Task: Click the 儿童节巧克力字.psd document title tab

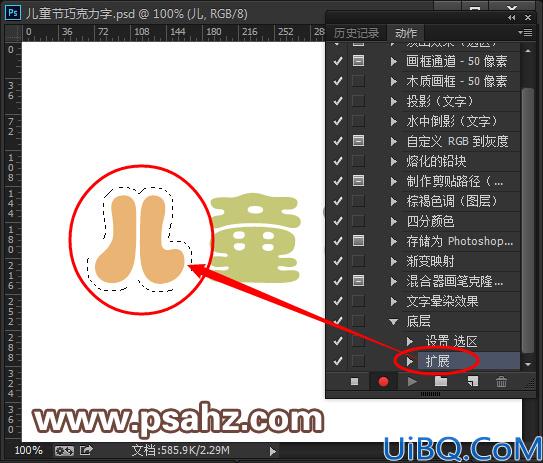Action: click(x=136, y=14)
